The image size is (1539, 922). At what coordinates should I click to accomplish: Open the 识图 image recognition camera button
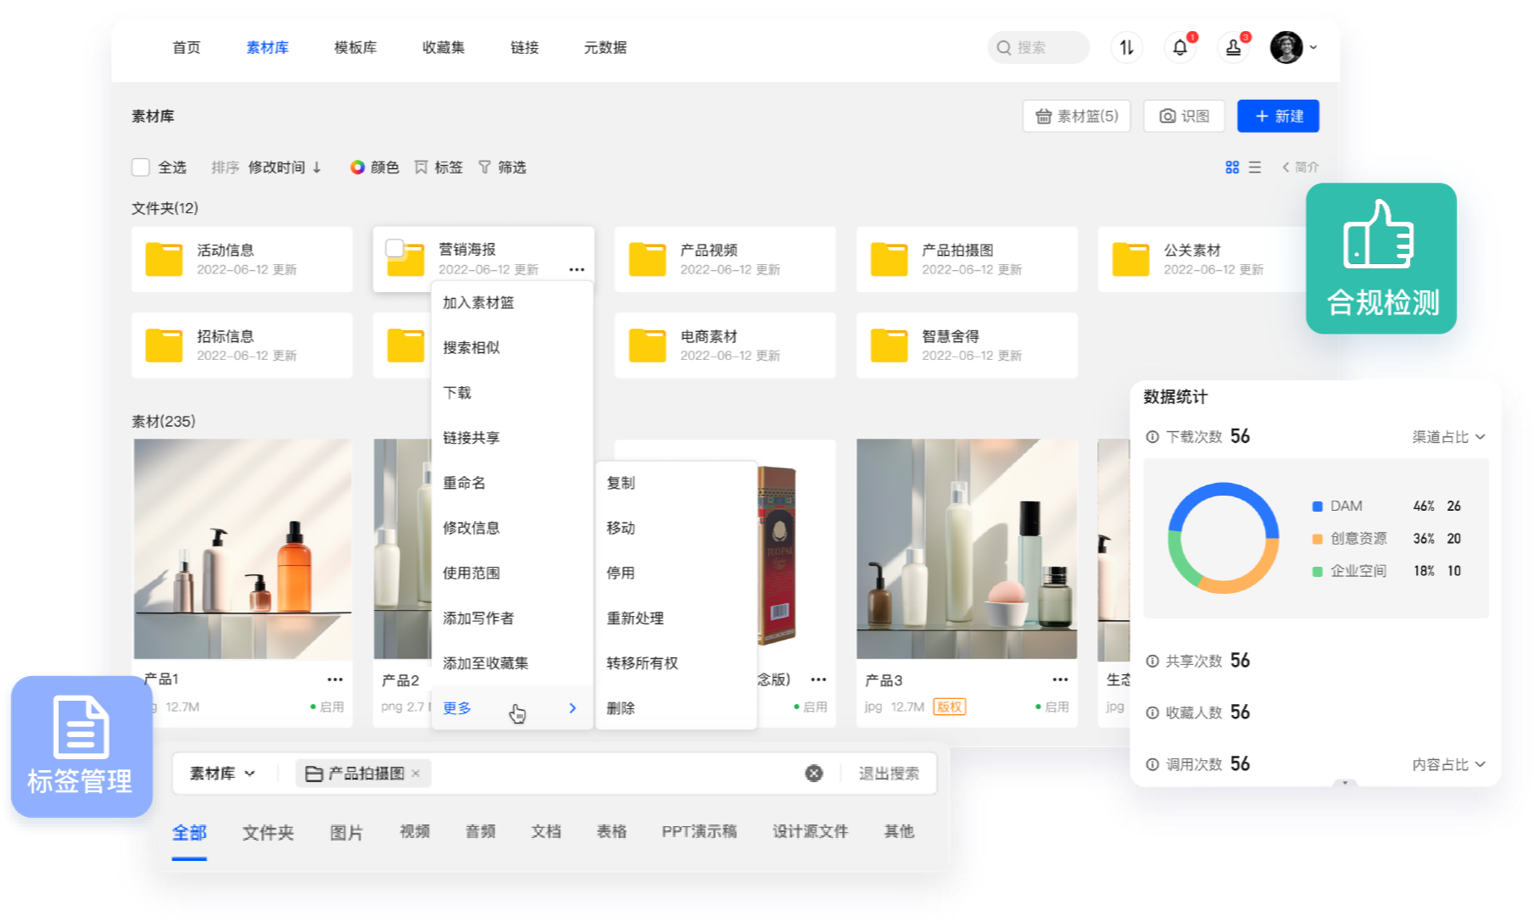click(x=1184, y=116)
